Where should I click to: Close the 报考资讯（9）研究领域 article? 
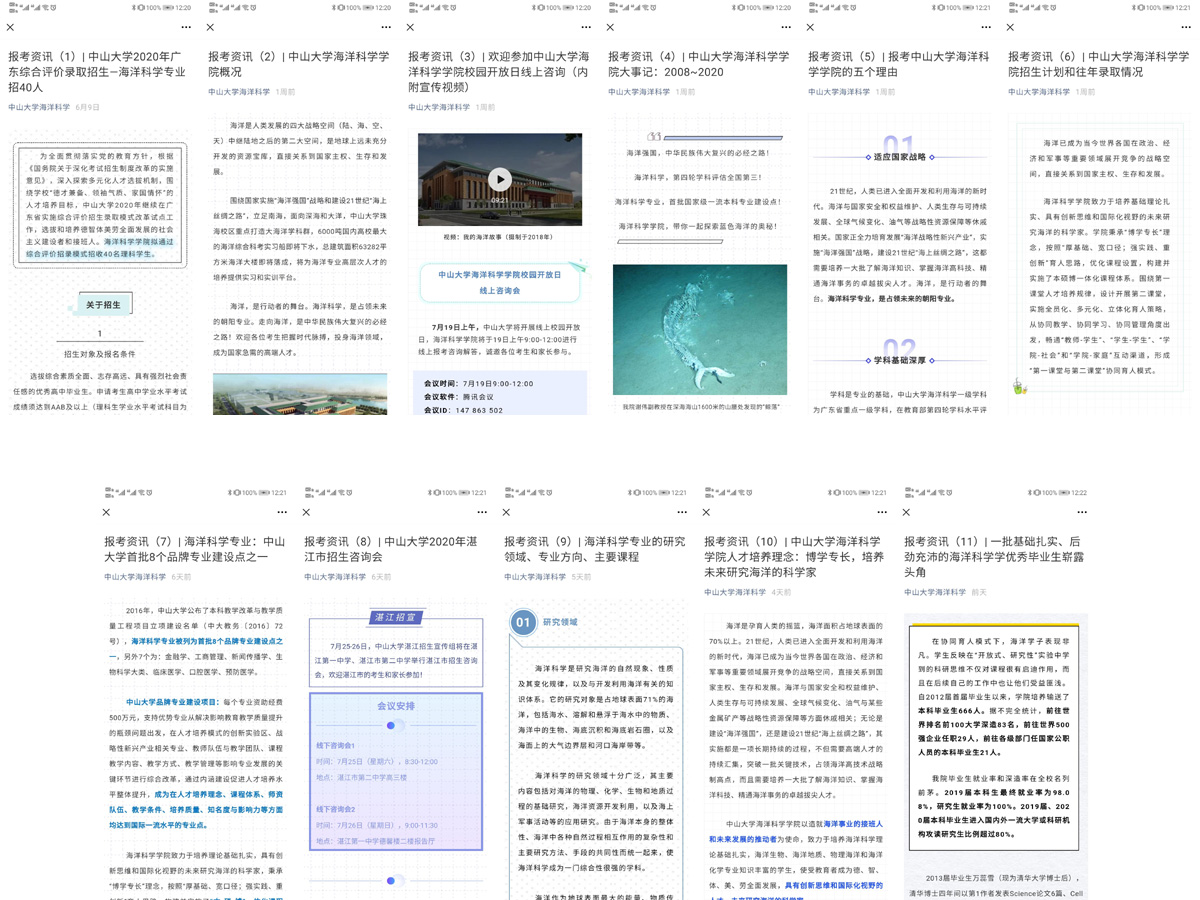tap(507, 513)
